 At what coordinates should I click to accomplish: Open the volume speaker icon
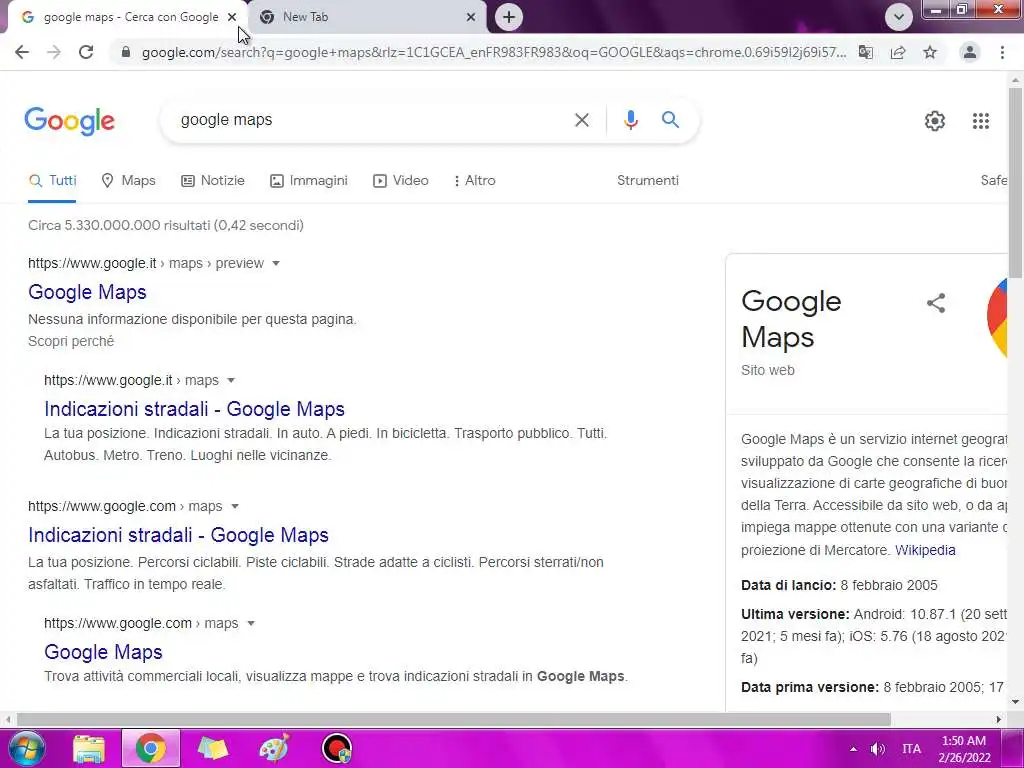coord(878,749)
